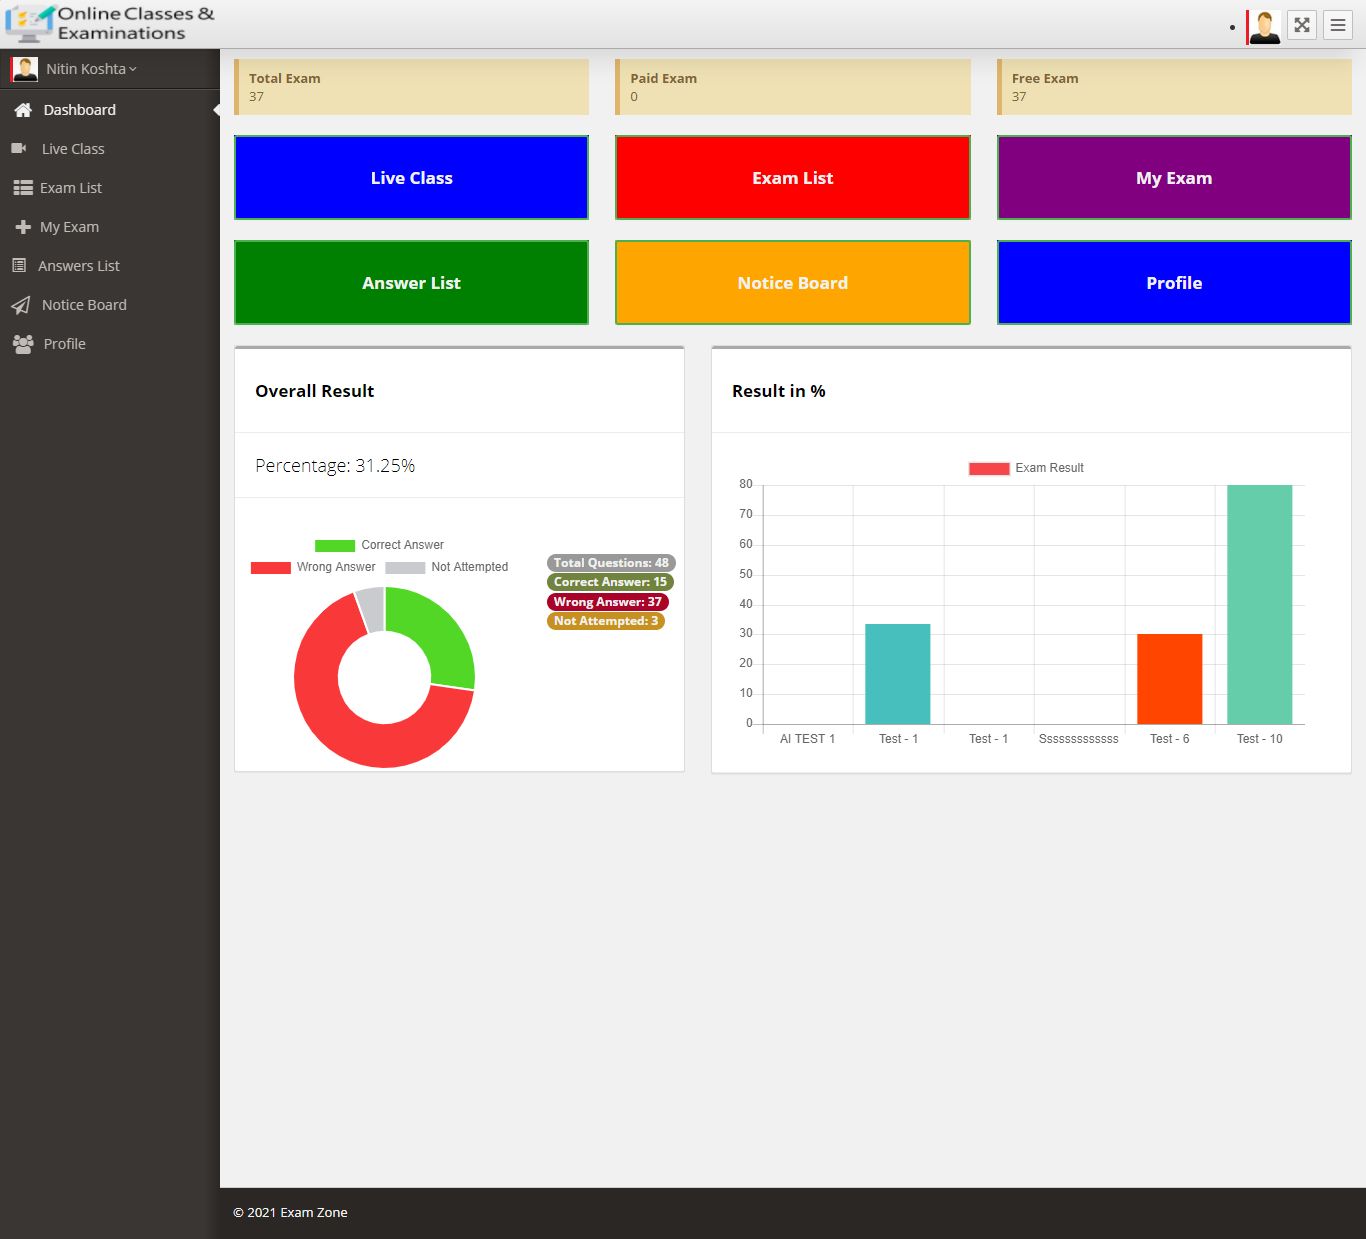
Task: Click the Ssssssssssss axis label
Action: click(1079, 739)
